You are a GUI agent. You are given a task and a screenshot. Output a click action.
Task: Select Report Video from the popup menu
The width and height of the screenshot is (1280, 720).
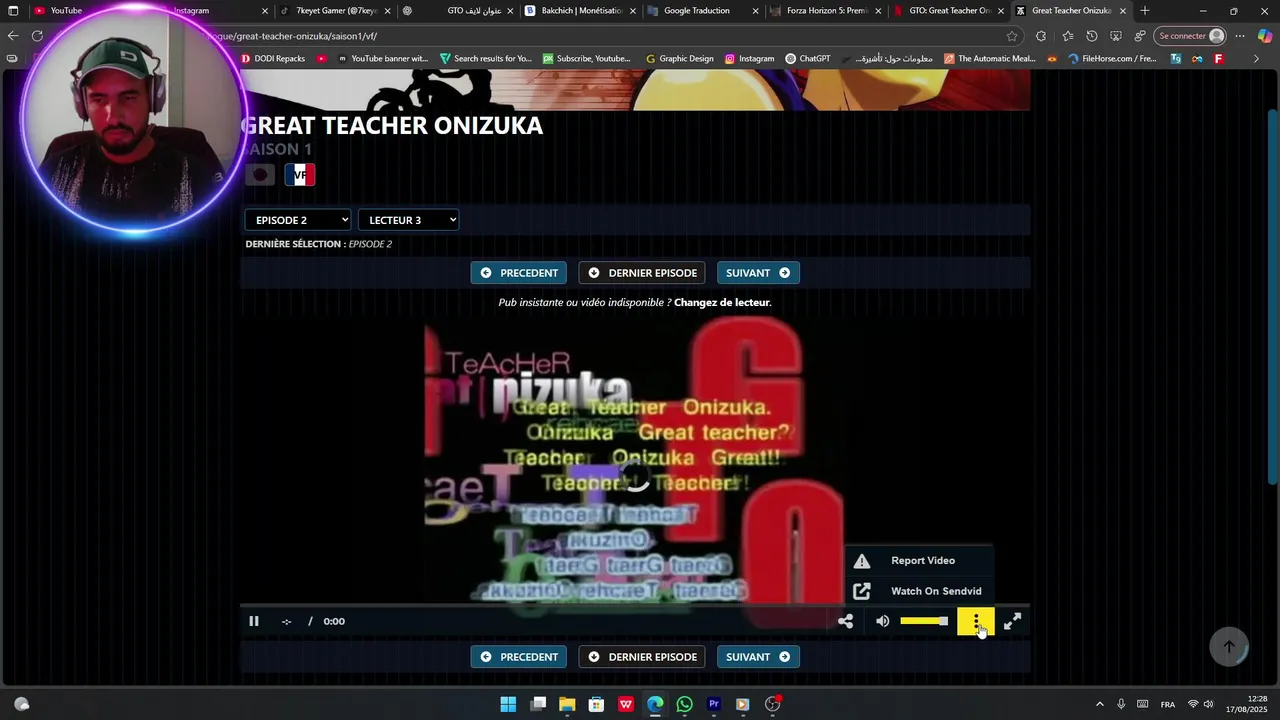[919, 561]
